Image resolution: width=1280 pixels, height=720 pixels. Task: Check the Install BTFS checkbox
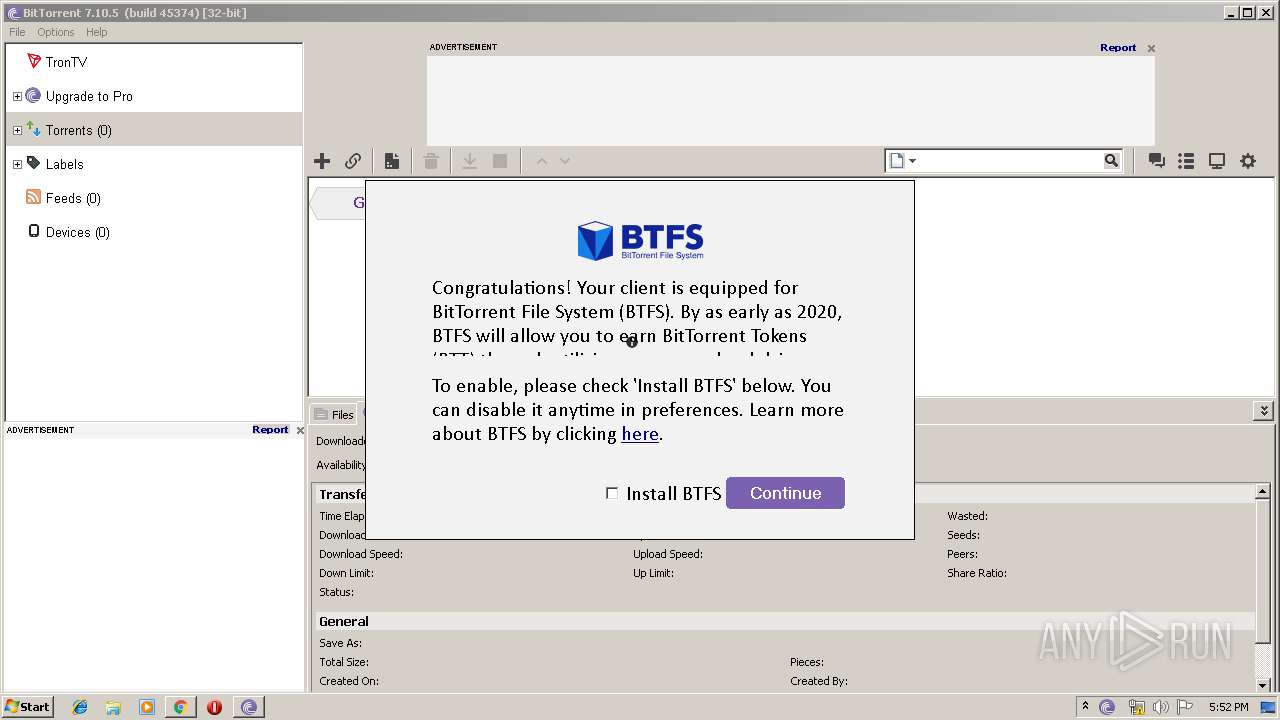612,493
